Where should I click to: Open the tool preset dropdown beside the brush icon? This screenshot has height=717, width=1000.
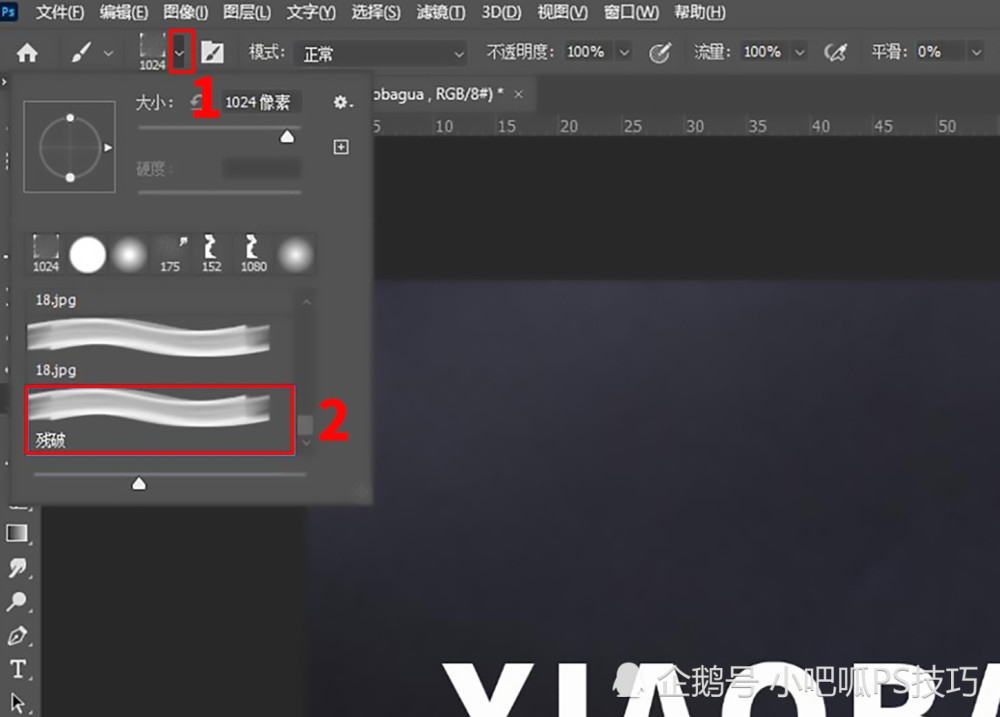[108, 54]
